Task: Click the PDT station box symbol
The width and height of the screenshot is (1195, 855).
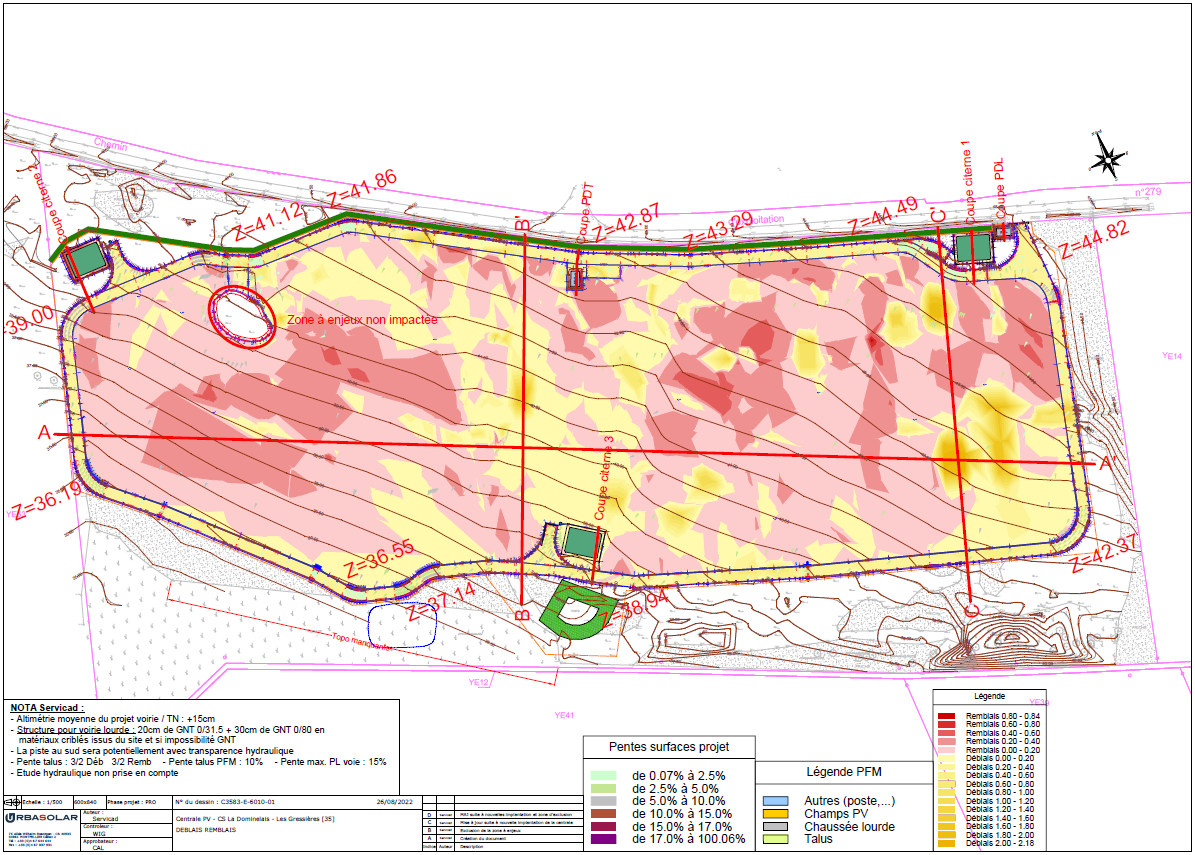Action: tap(576, 280)
